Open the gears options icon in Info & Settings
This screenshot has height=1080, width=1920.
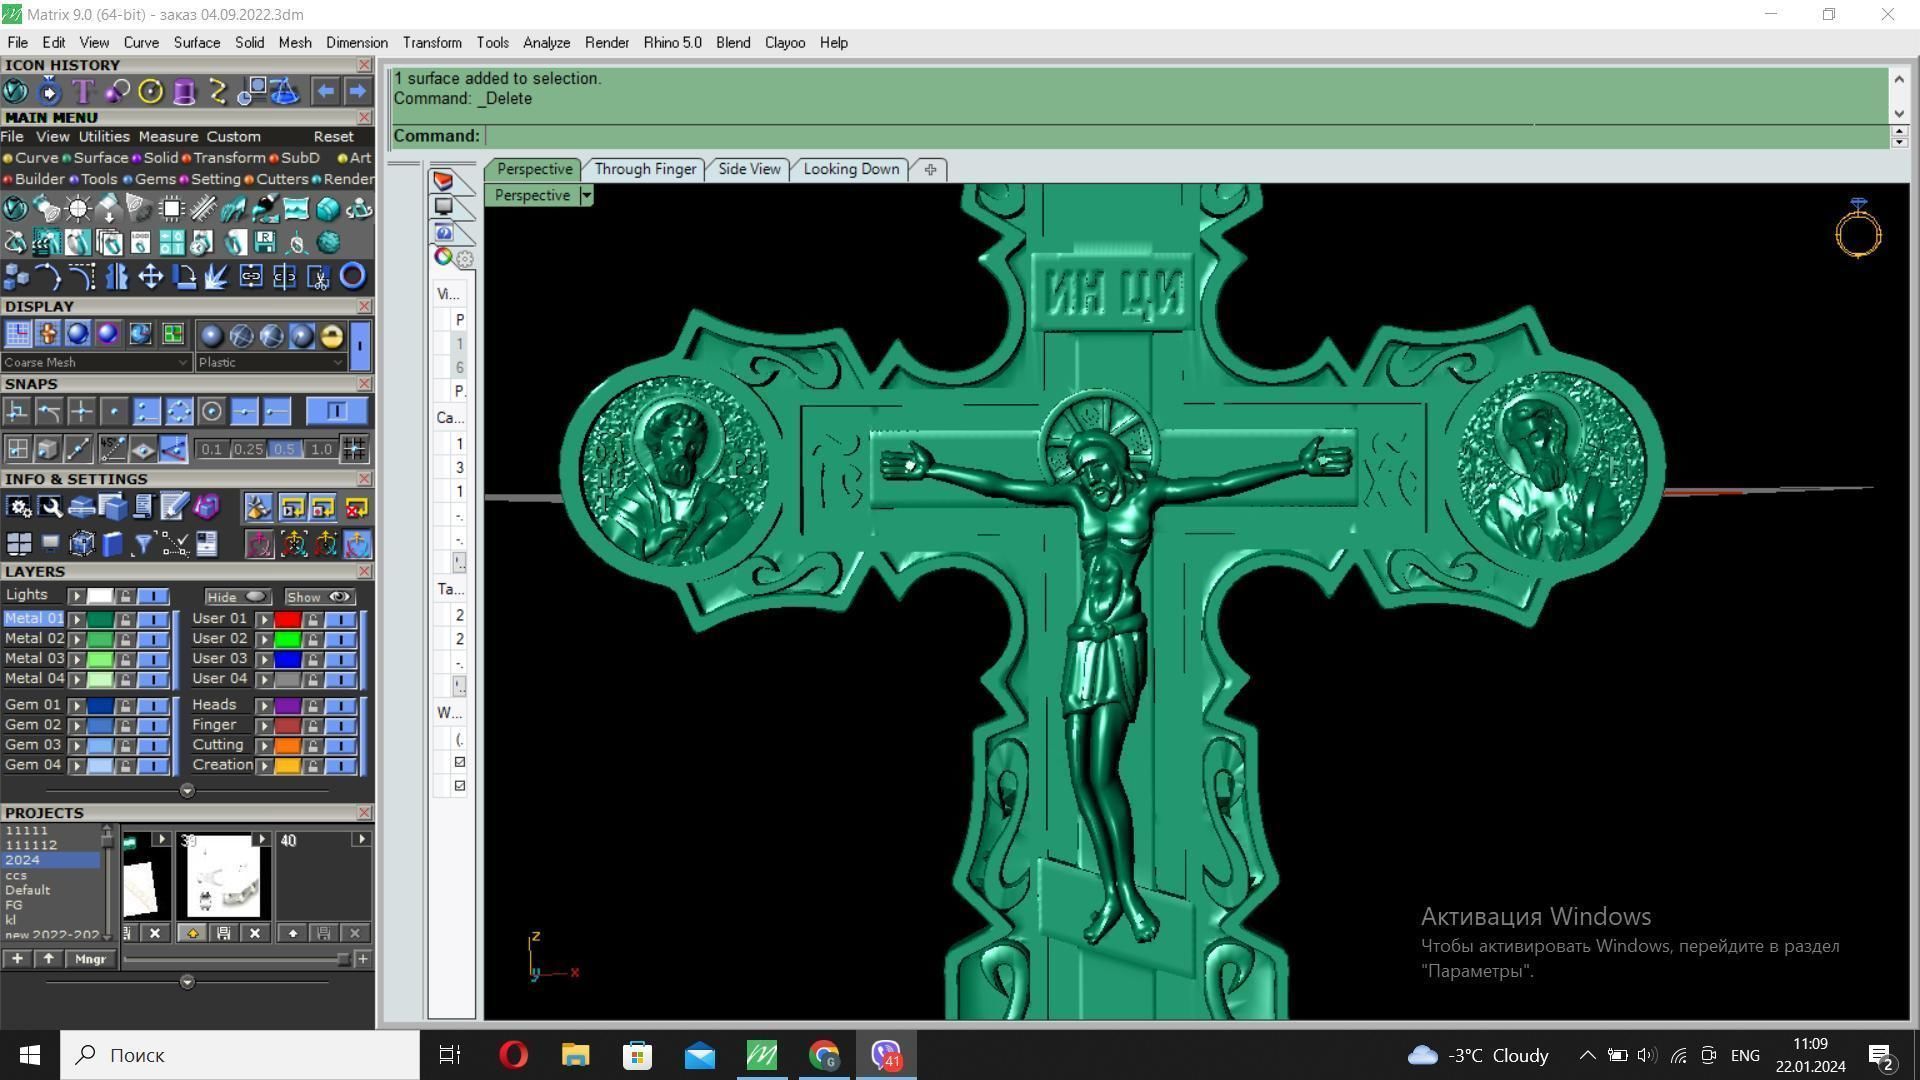click(18, 508)
